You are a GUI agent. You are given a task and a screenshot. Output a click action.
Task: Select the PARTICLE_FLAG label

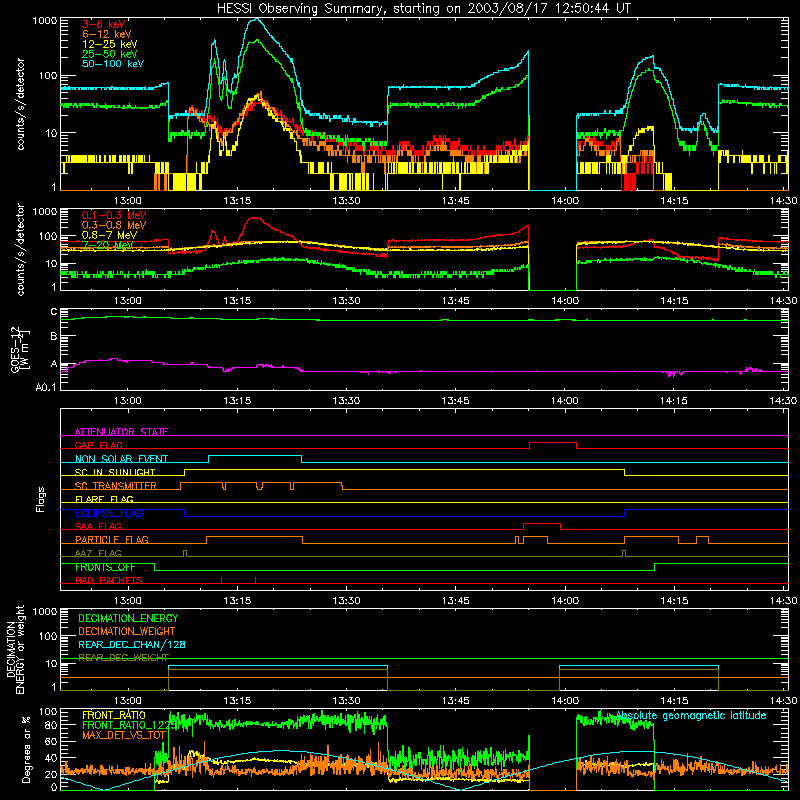pos(112,539)
